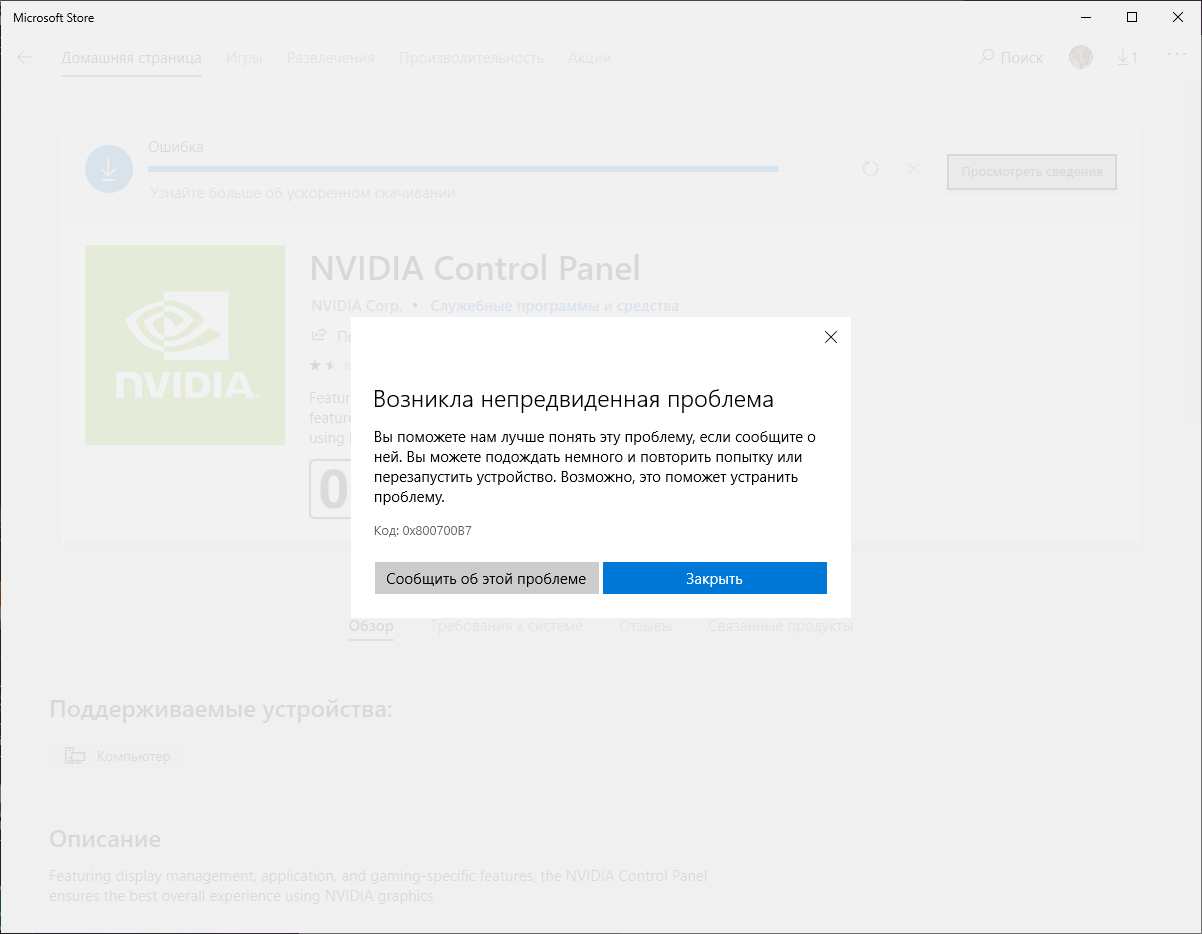Open the NVIDIA Corp. publisher link
The width and height of the screenshot is (1202, 934).
point(356,306)
